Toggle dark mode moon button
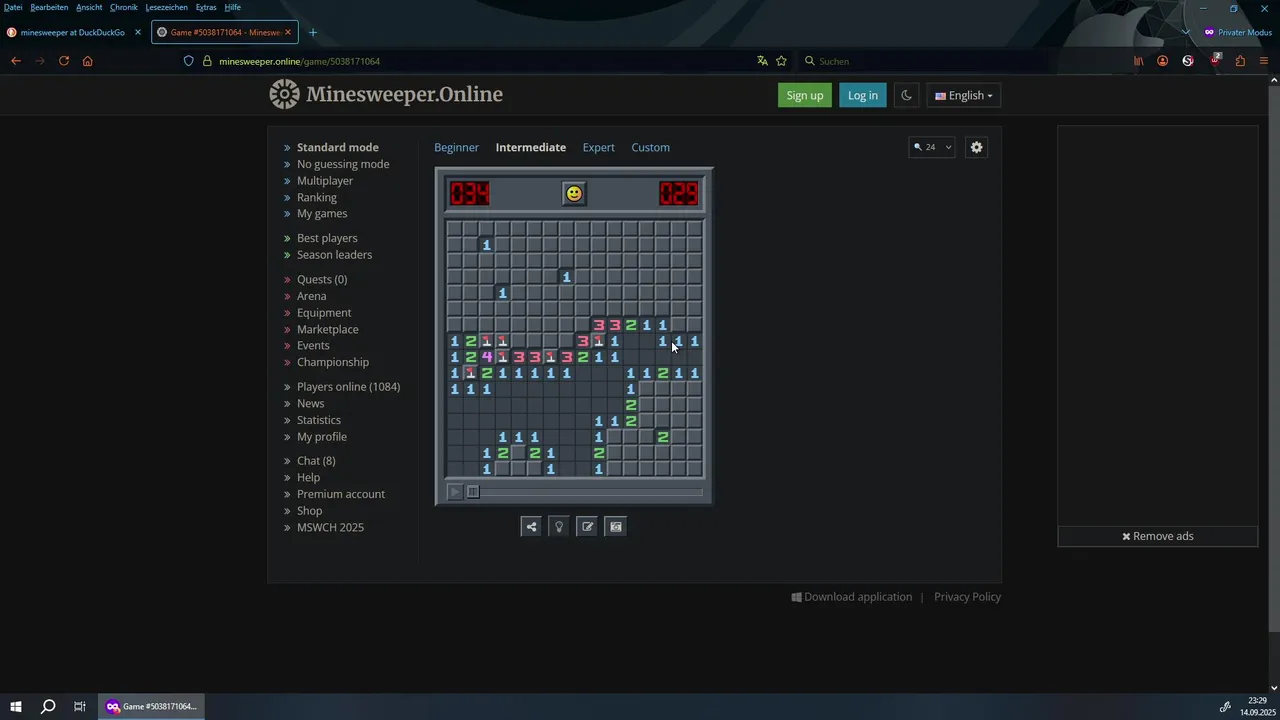 coord(906,95)
